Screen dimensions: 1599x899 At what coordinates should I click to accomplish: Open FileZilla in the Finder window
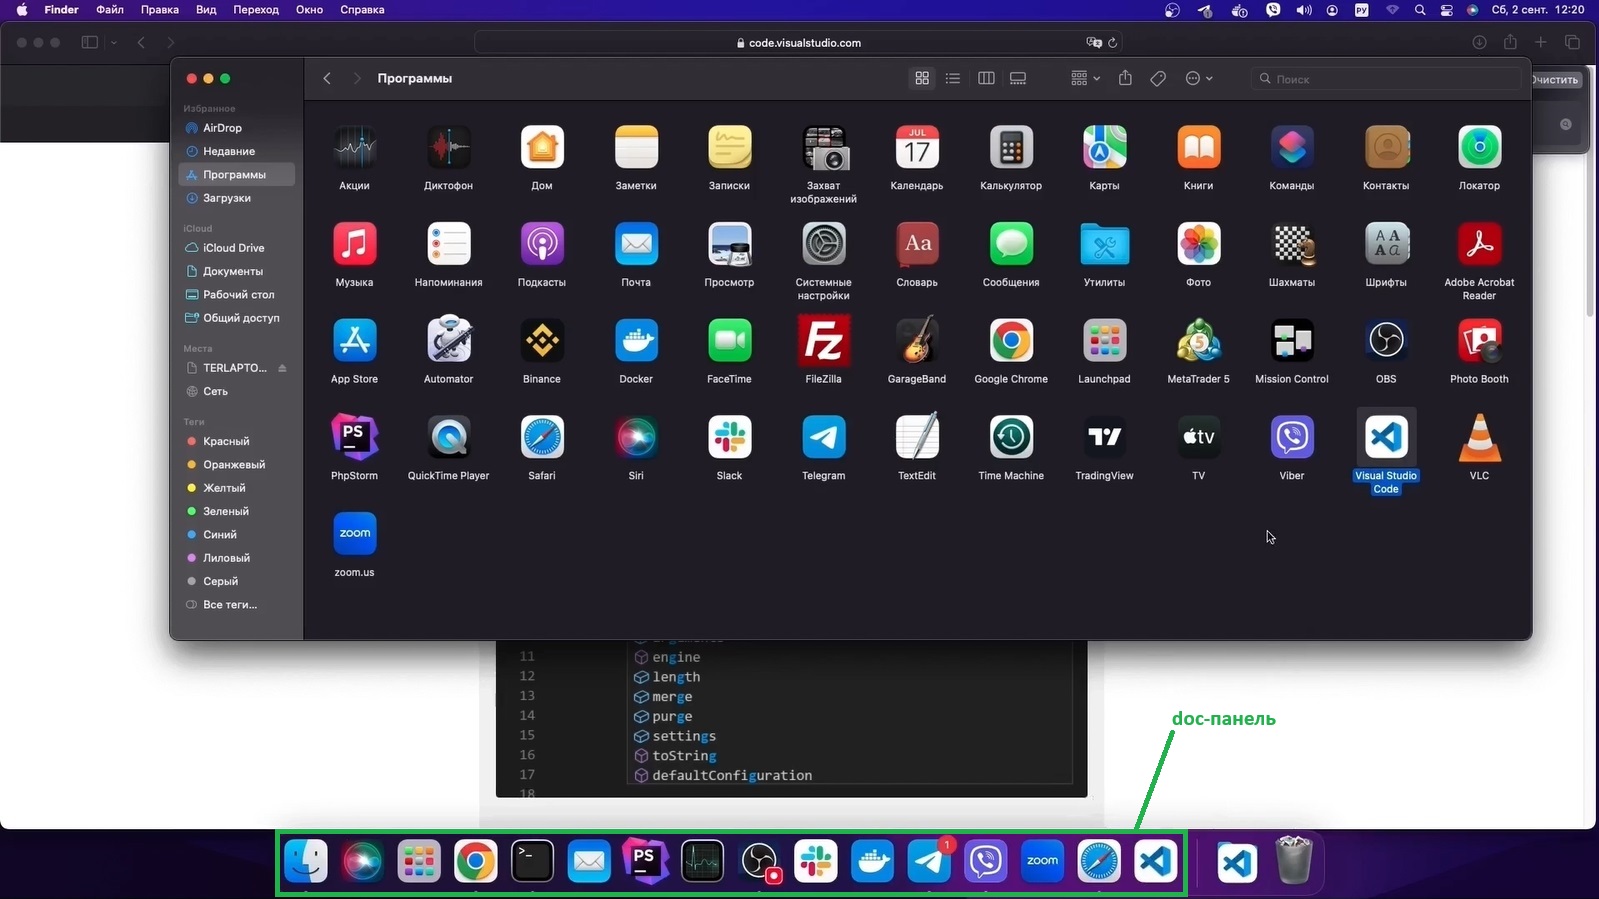(x=823, y=341)
